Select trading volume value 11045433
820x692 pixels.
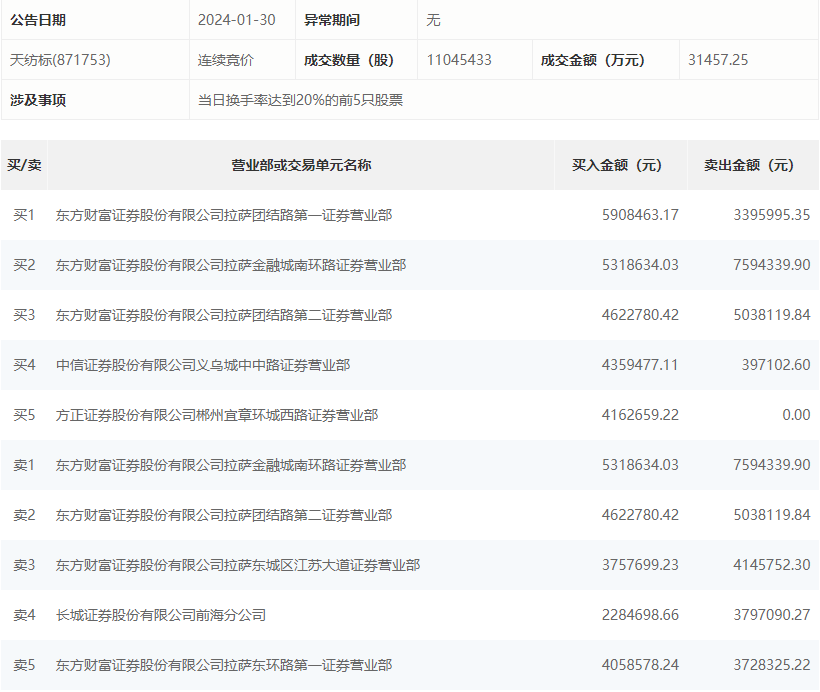[x=459, y=60]
